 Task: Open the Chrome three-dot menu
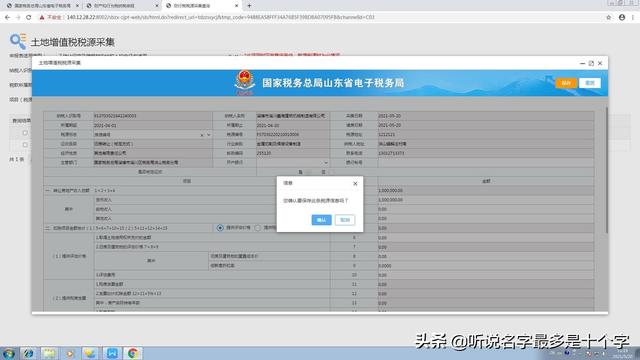click(x=633, y=17)
